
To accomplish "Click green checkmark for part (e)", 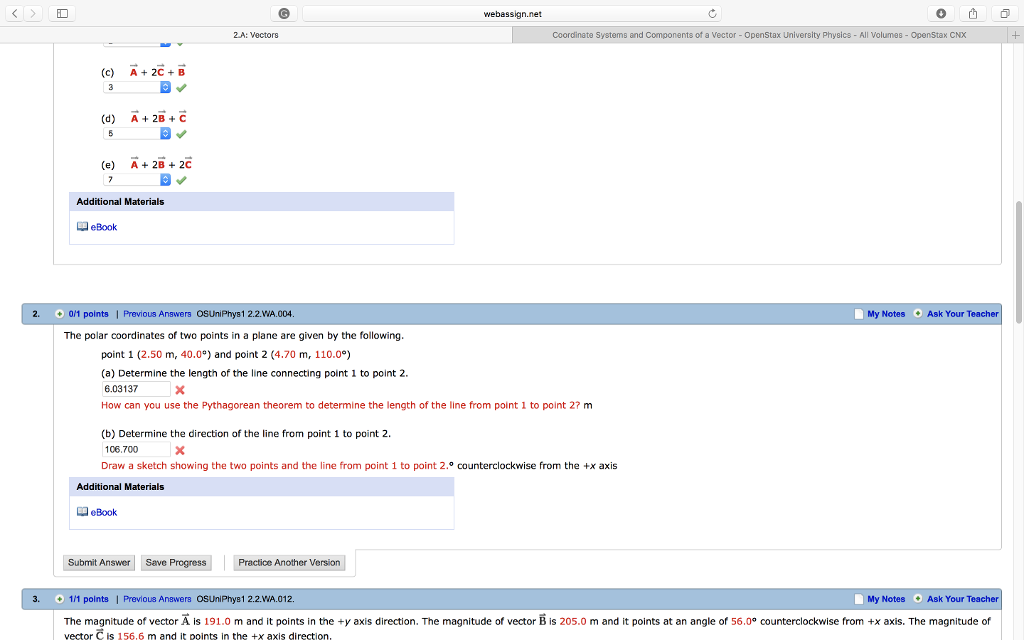I will pyautogui.click(x=181, y=180).
